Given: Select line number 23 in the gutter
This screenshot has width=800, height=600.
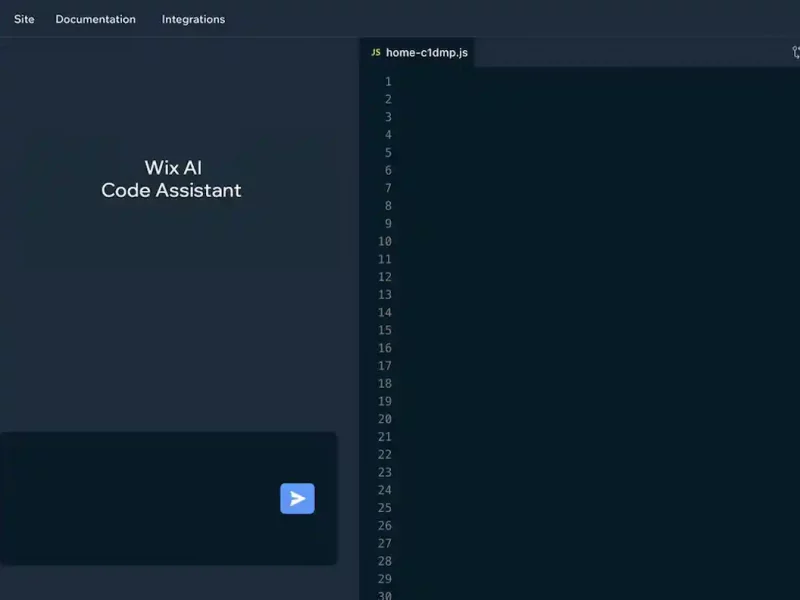Looking at the screenshot, I should coord(385,472).
